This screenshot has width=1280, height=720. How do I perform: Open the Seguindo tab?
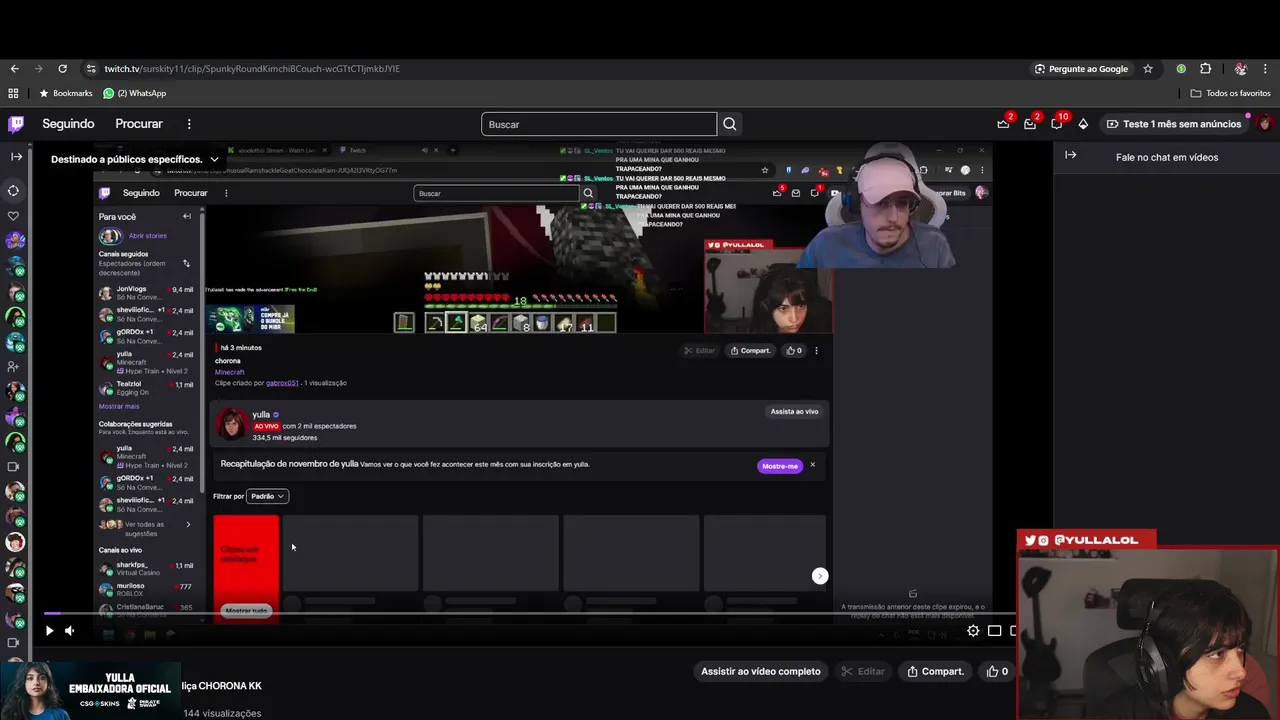[x=68, y=124]
